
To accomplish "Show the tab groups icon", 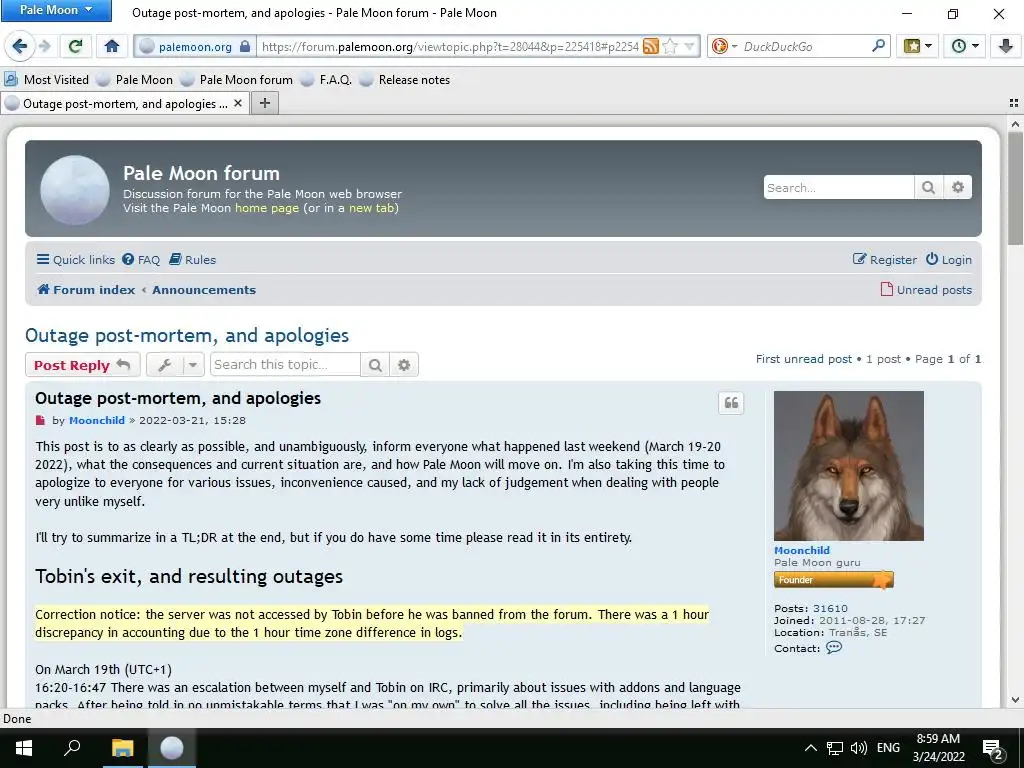I will 1014,103.
